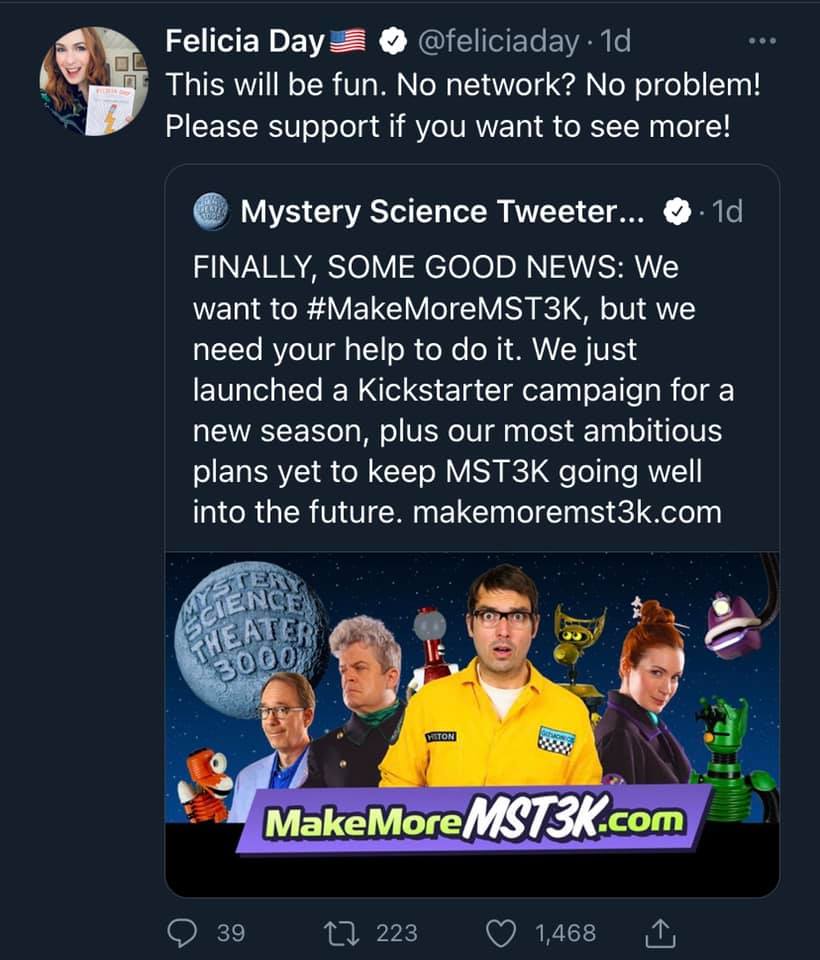Screen dimensions: 820x960
Task: Click the quoted tweet's 1d timestamp
Action: (x=729, y=212)
